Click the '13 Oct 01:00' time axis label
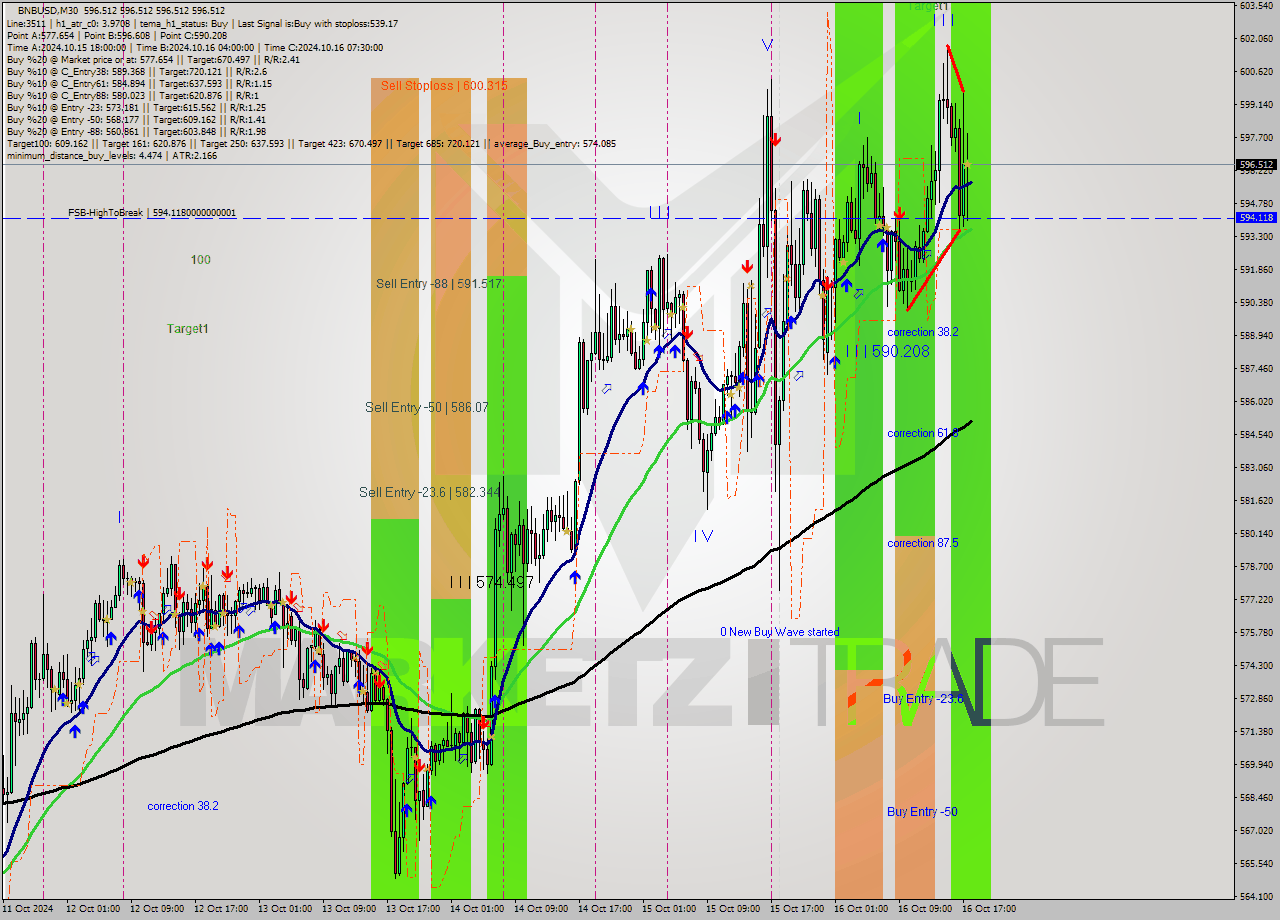Screen dimensions: 1280x920 pos(284,909)
